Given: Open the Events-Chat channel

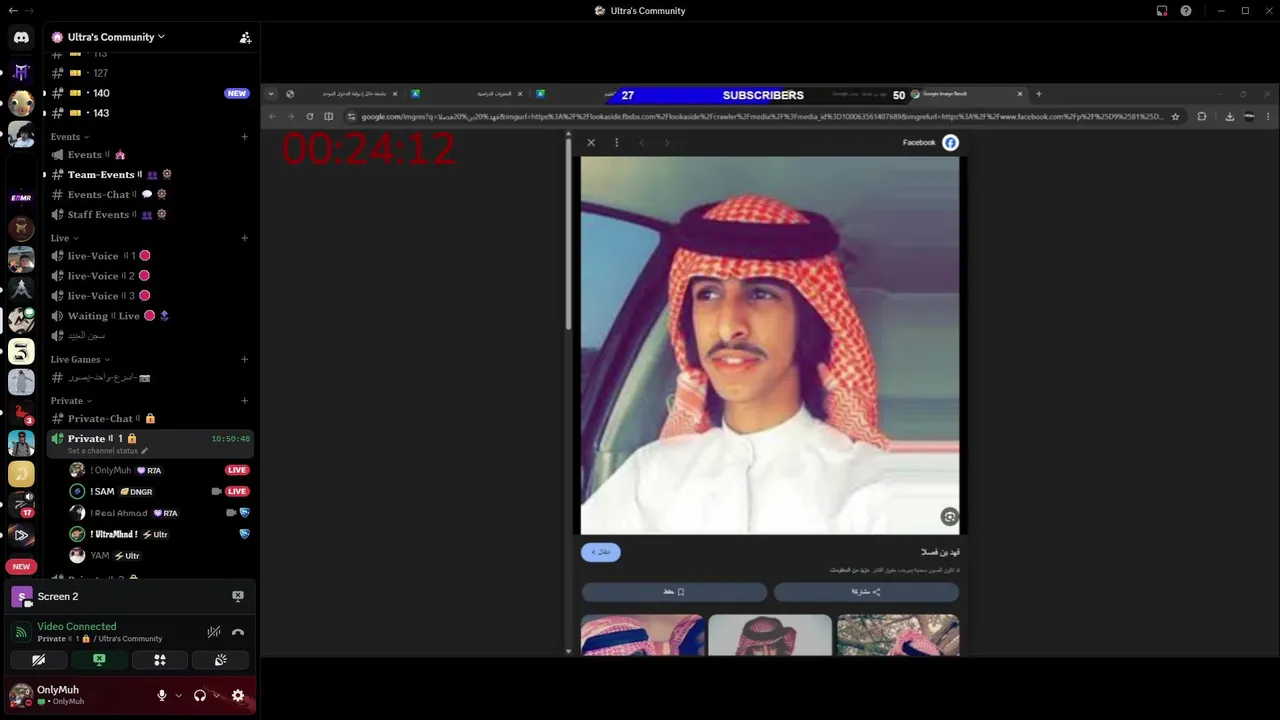Looking at the screenshot, I should coord(149,195).
